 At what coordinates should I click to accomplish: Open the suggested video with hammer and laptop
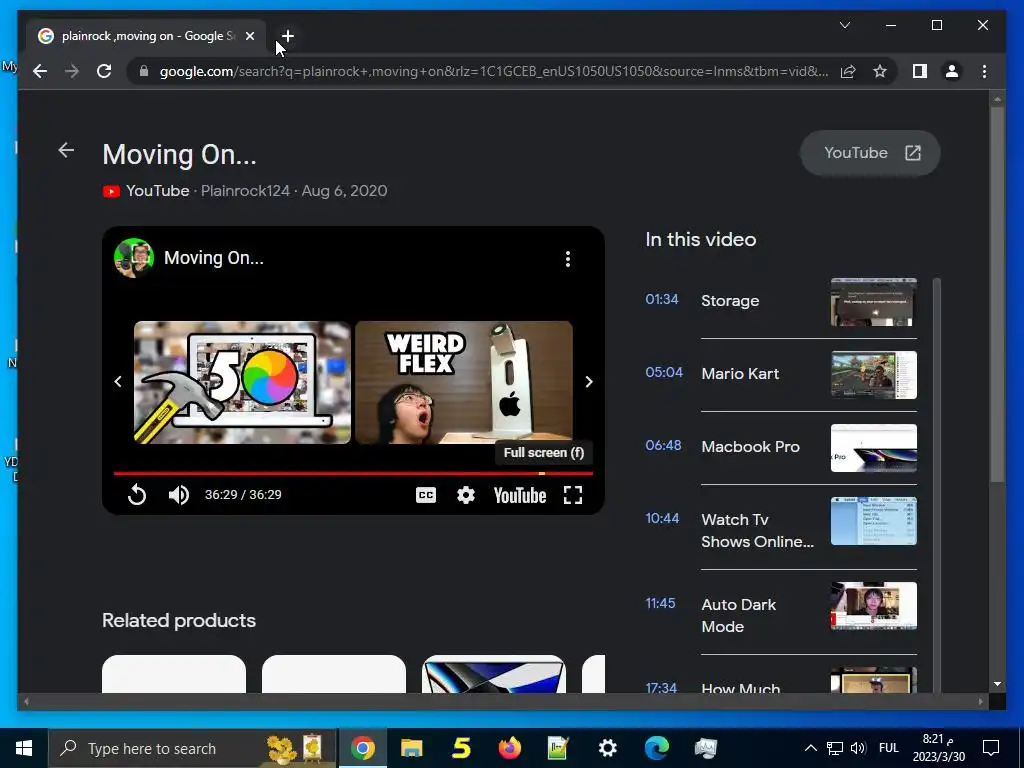click(x=242, y=383)
